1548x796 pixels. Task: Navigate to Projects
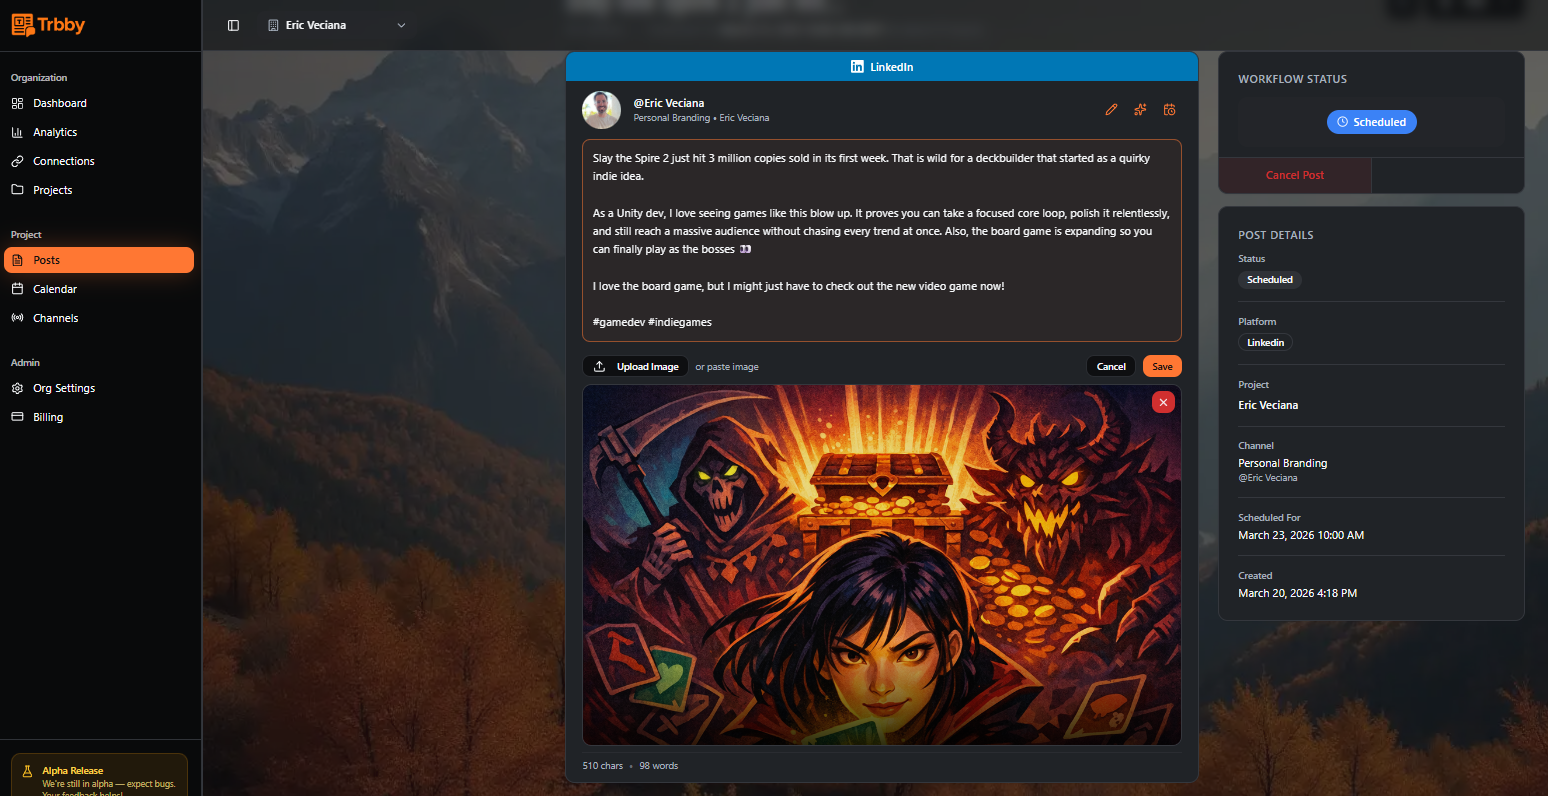(x=99, y=190)
